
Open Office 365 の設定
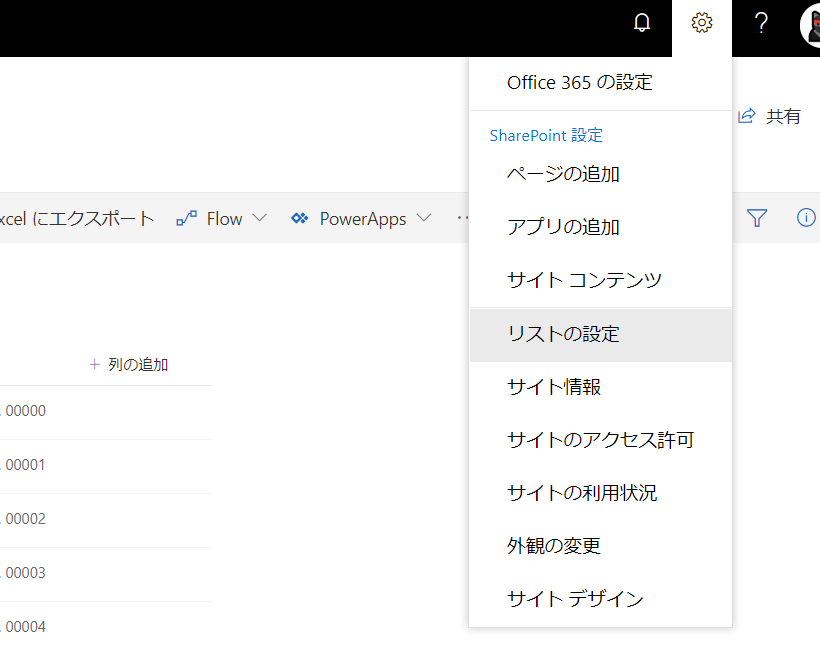[x=579, y=82]
